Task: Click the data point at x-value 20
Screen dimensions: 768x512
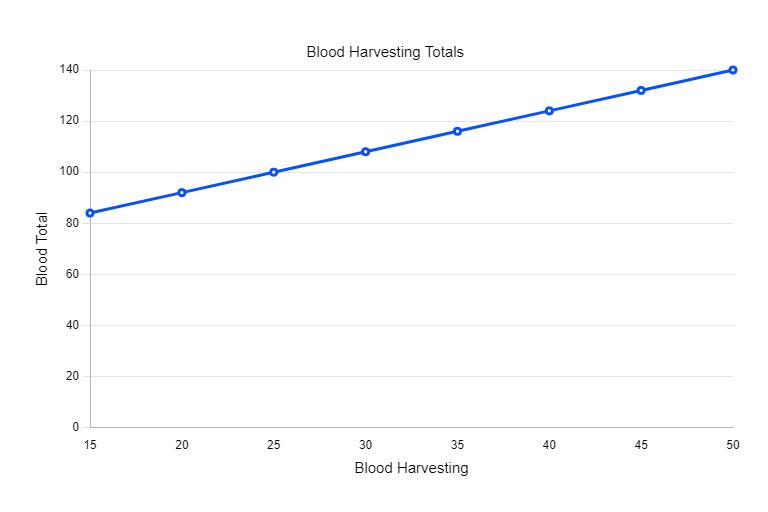Action: (182, 192)
